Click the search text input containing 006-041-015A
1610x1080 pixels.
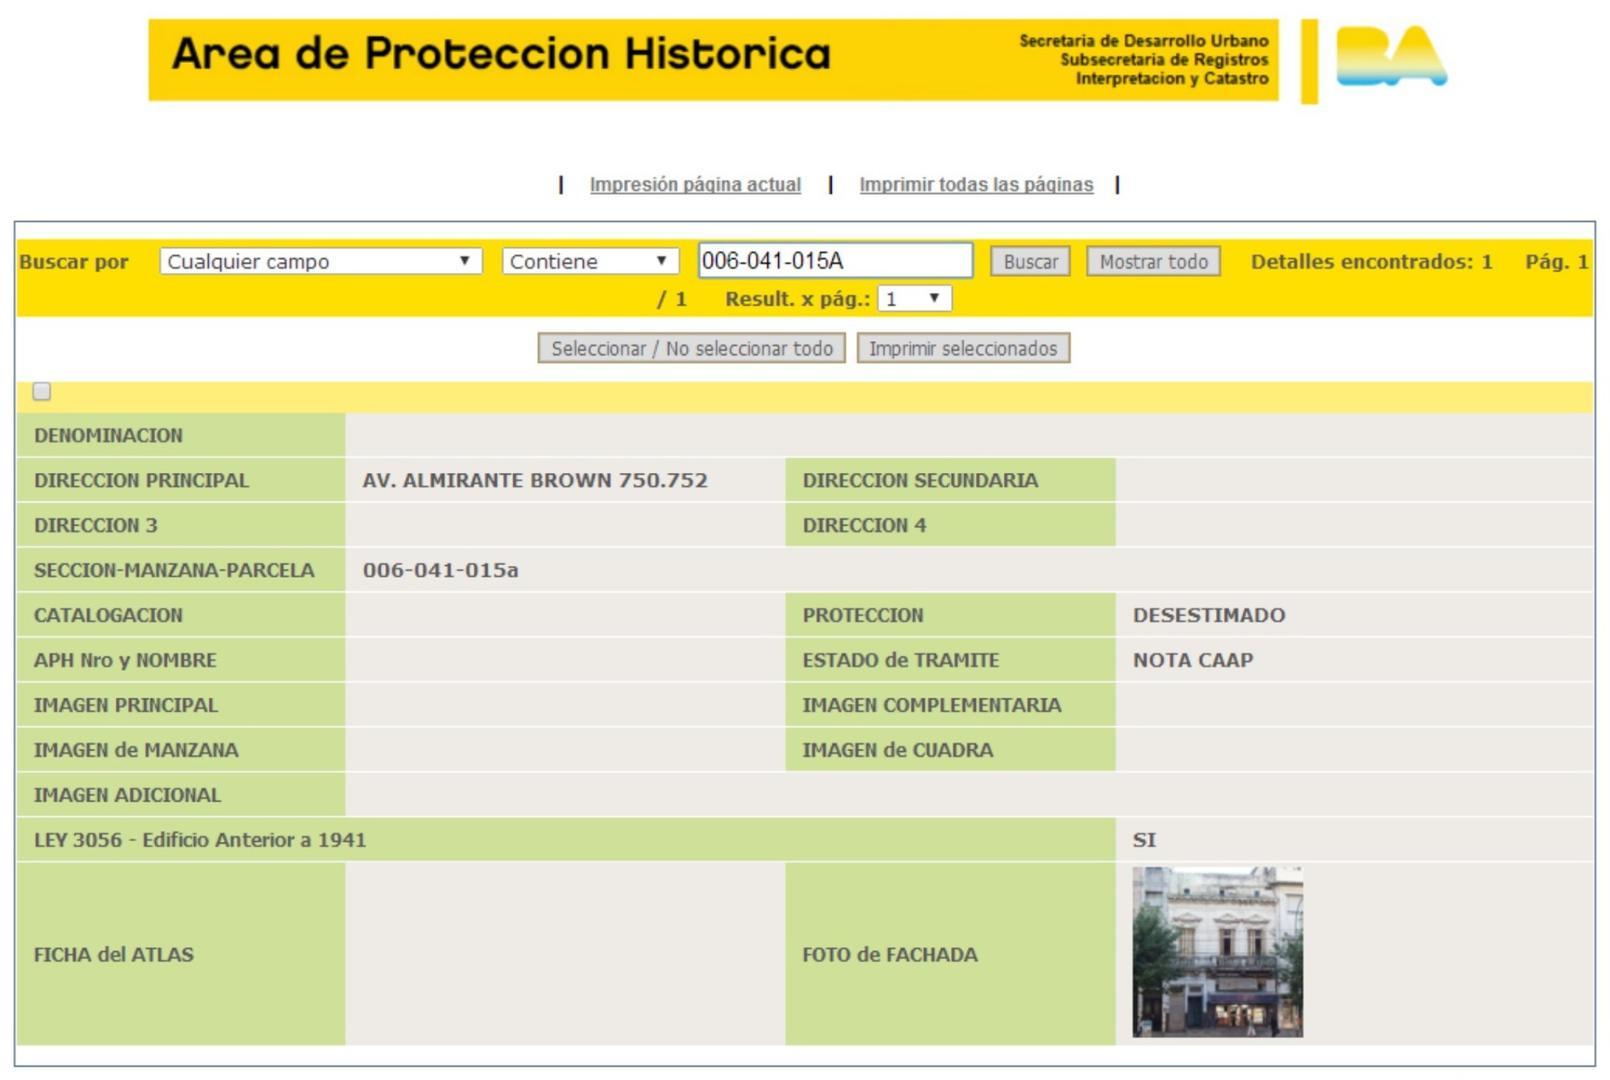(x=838, y=260)
